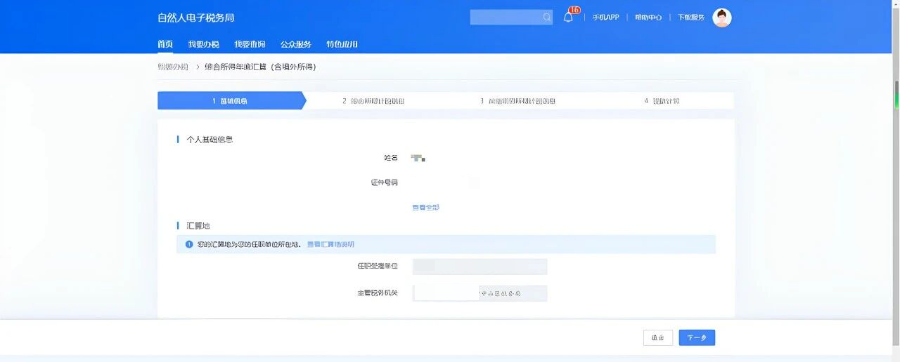Click the 查看全部 link
Viewport: 900px width, 362px height.
(x=425, y=208)
